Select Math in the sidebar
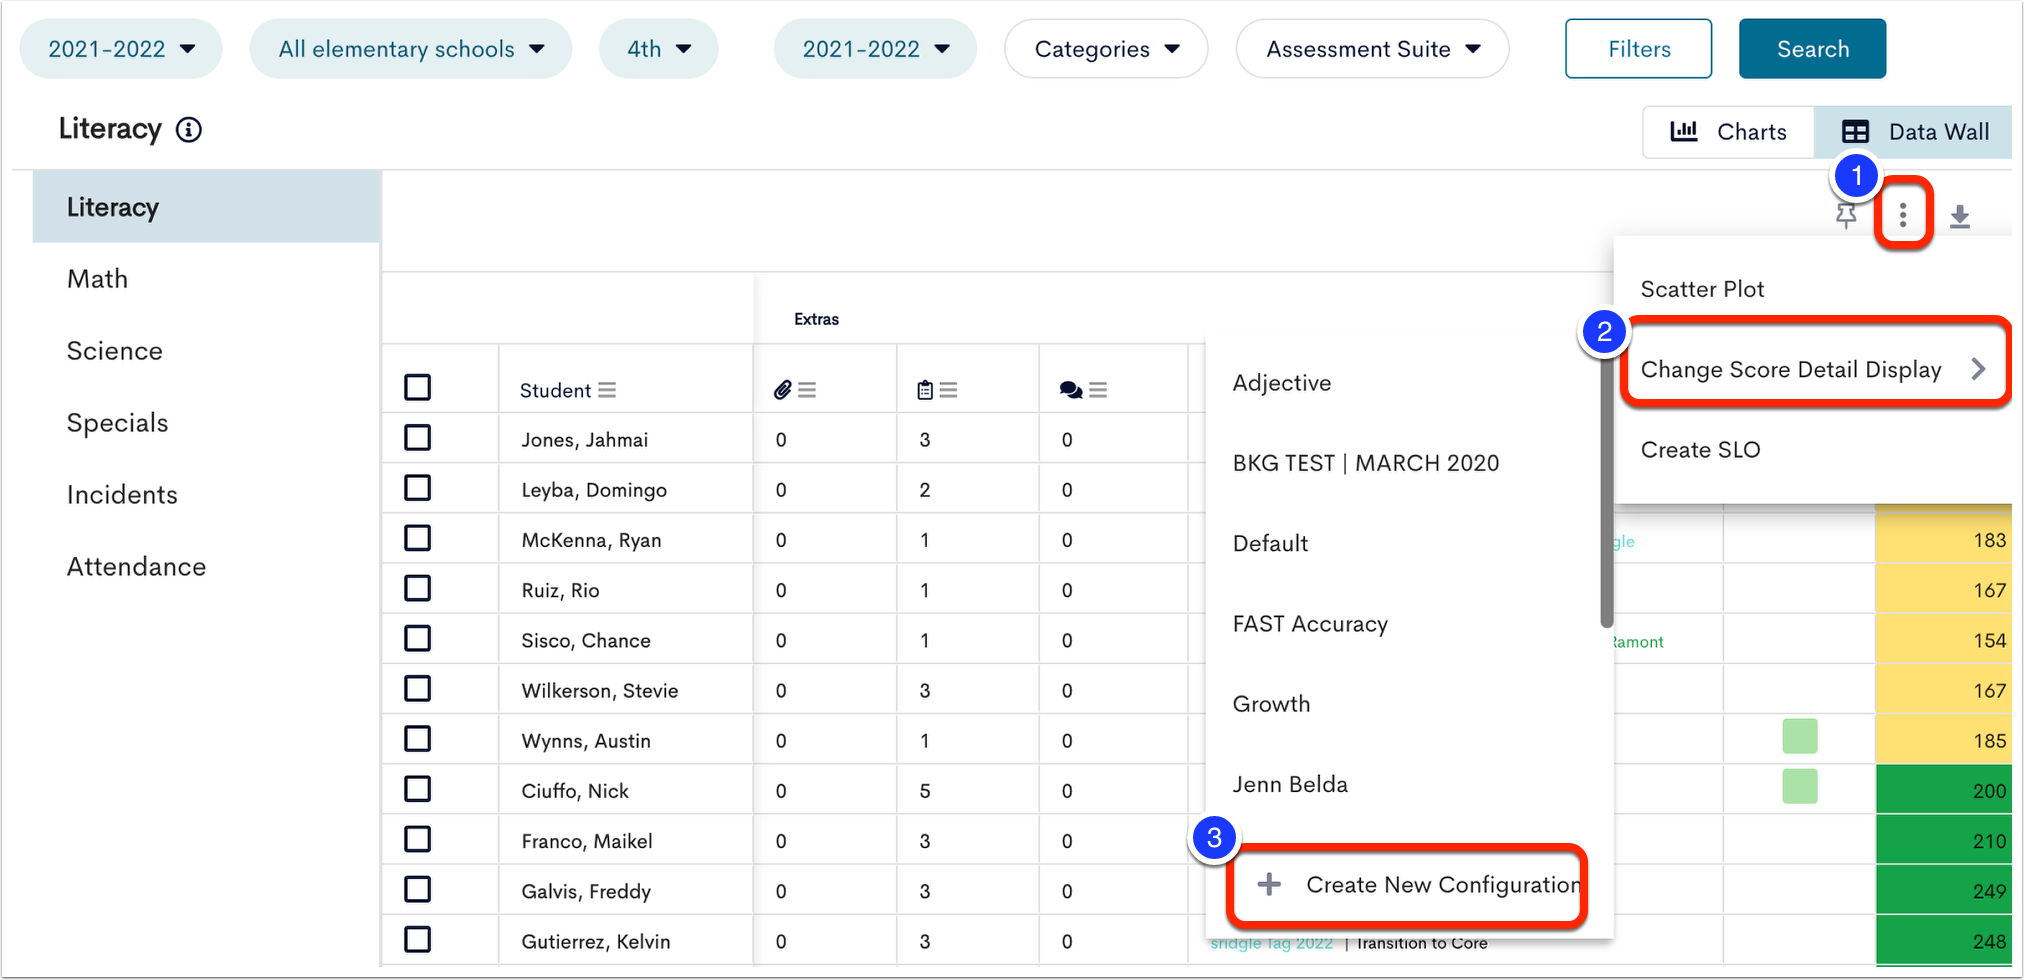2024x980 pixels. click(207, 279)
